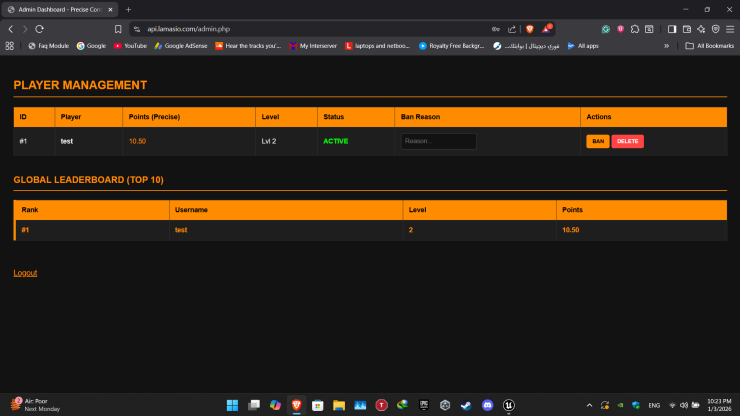740x416 pixels.
Task: Open the tab search dropdown arrow
Action: (10, 9)
